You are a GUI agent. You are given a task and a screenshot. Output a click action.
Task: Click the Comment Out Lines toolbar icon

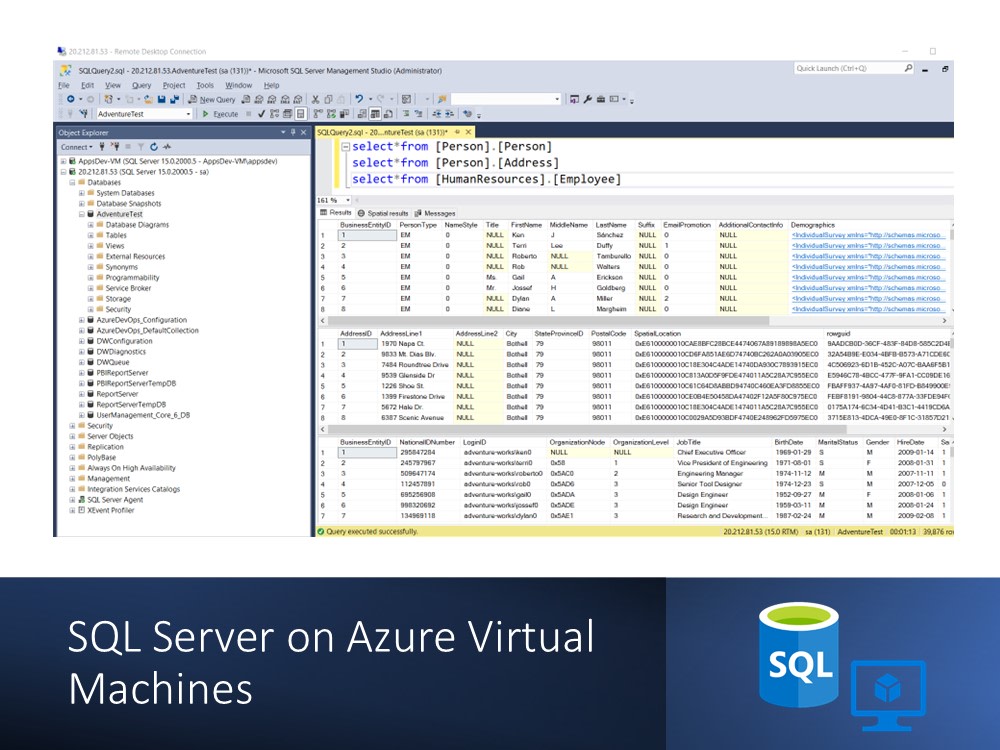click(406, 114)
